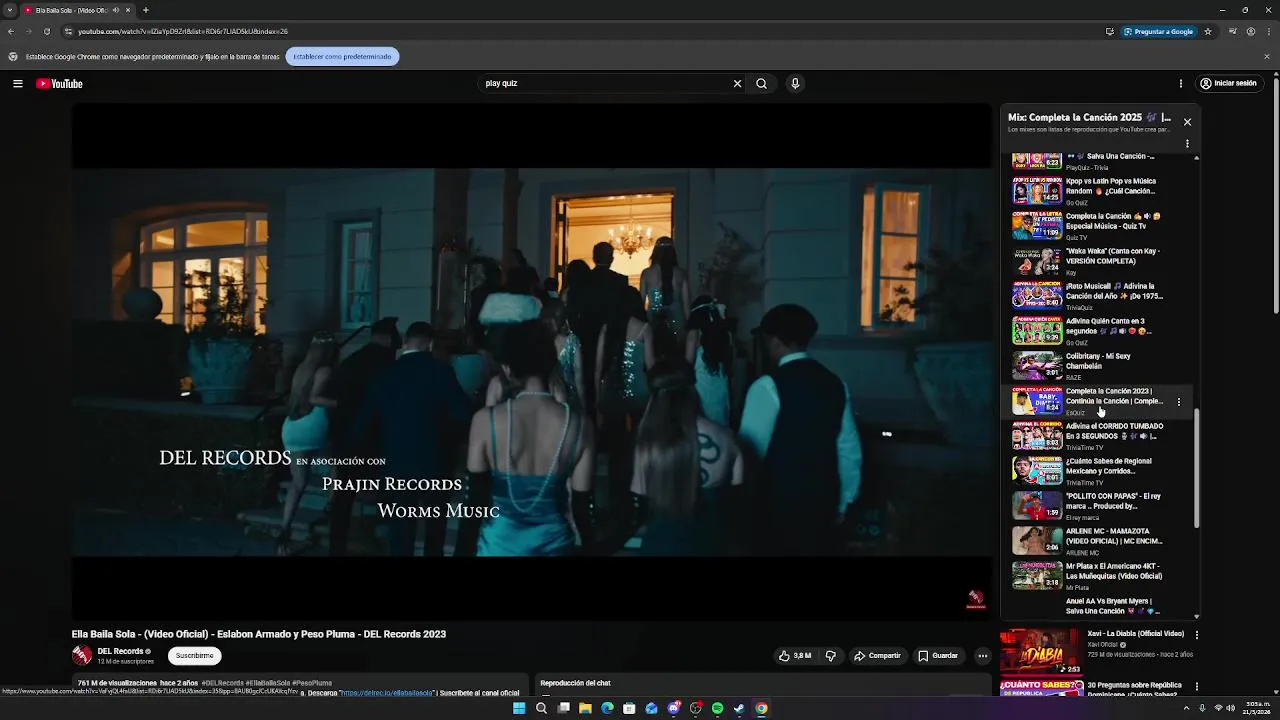Dismiss the default browser infobar
The width and height of the screenshot is (1280, 720).
(x=1267, y=57)
